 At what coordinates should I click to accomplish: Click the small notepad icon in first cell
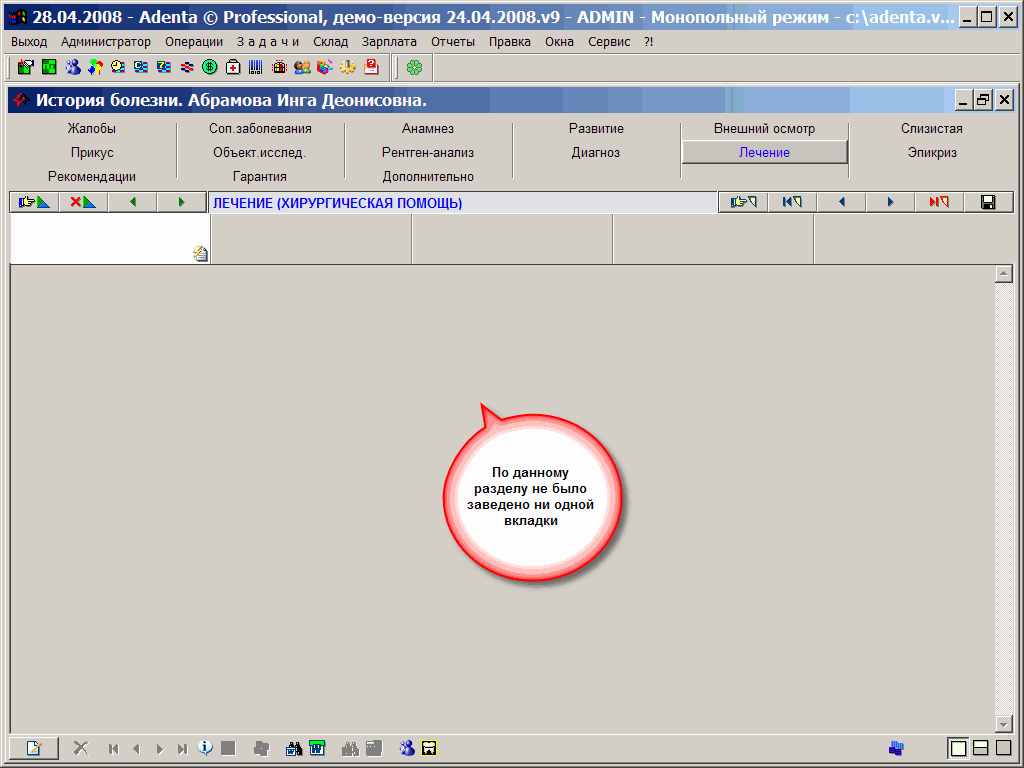point(200,254)
